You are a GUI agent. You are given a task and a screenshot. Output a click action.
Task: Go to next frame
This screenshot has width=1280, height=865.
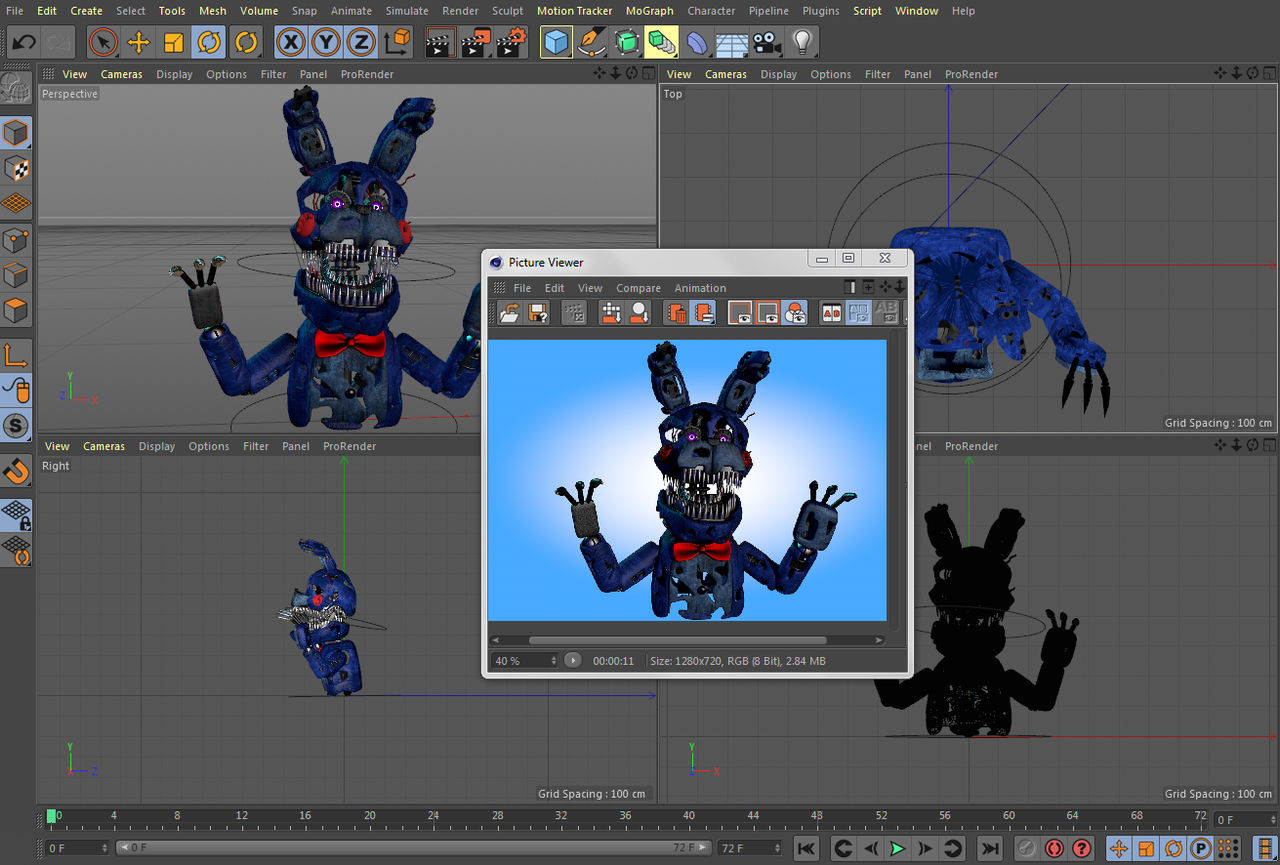pos(925,849)
